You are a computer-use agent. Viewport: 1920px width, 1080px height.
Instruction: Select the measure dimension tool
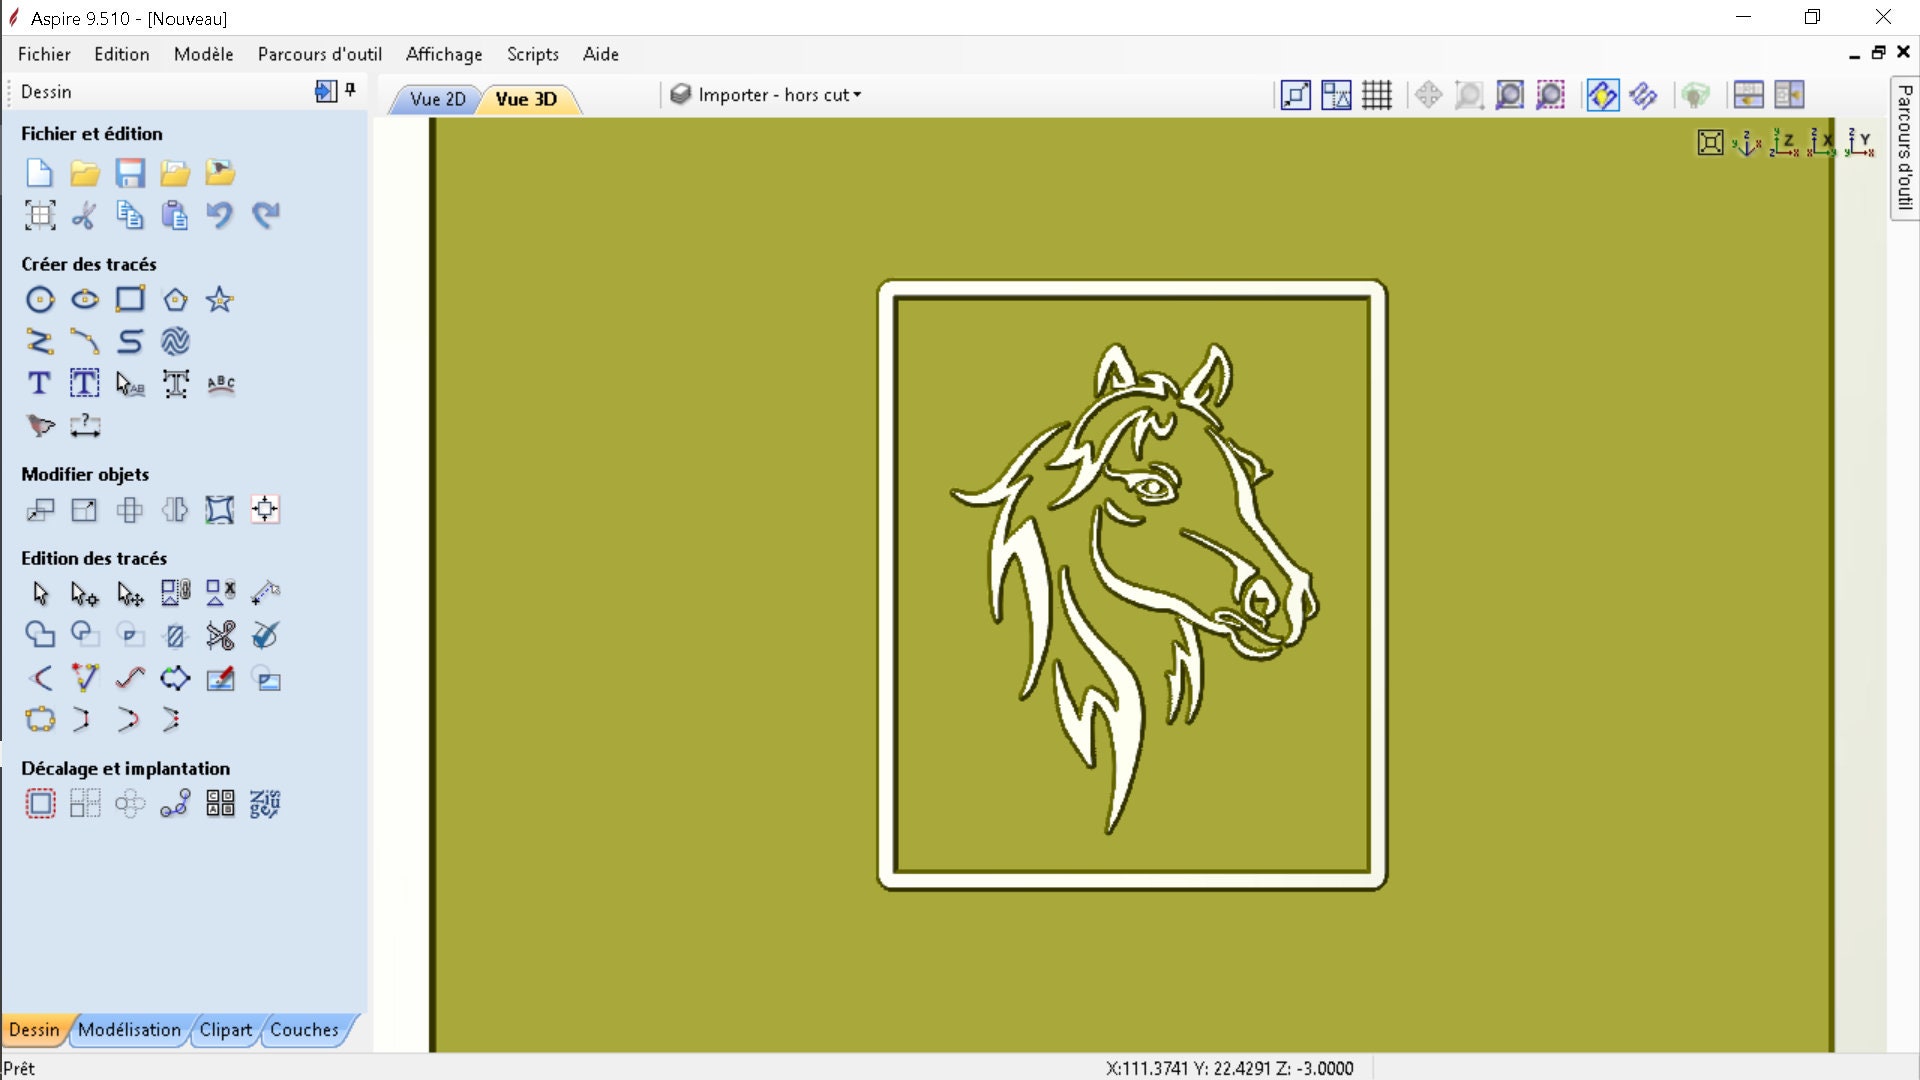pos(86,426)
